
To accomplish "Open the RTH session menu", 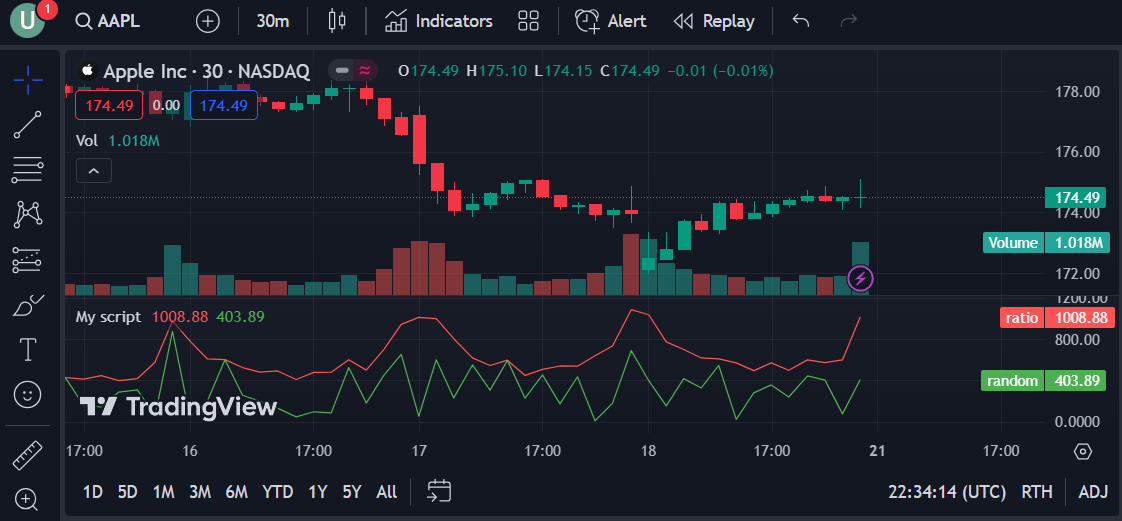I will (x=1037, y=492).
